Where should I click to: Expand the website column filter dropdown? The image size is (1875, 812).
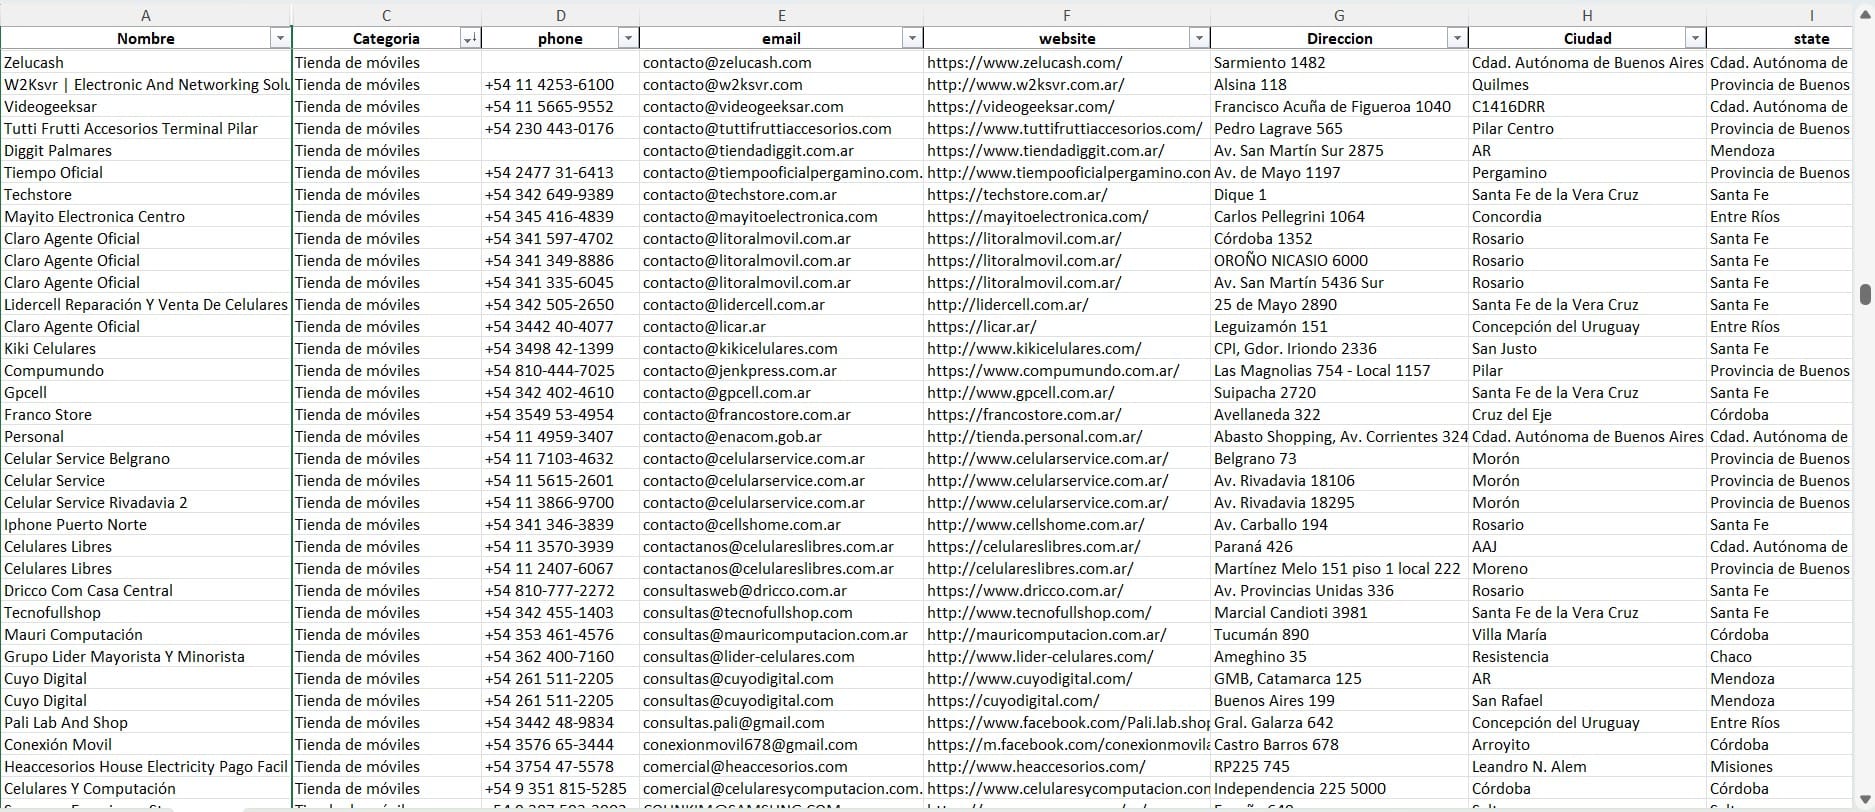point(1199,38)
